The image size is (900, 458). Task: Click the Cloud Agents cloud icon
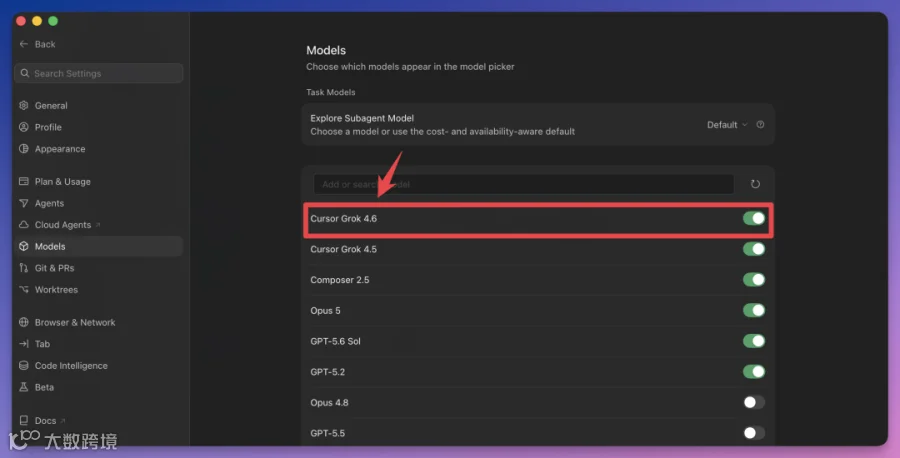coord(24,224)
